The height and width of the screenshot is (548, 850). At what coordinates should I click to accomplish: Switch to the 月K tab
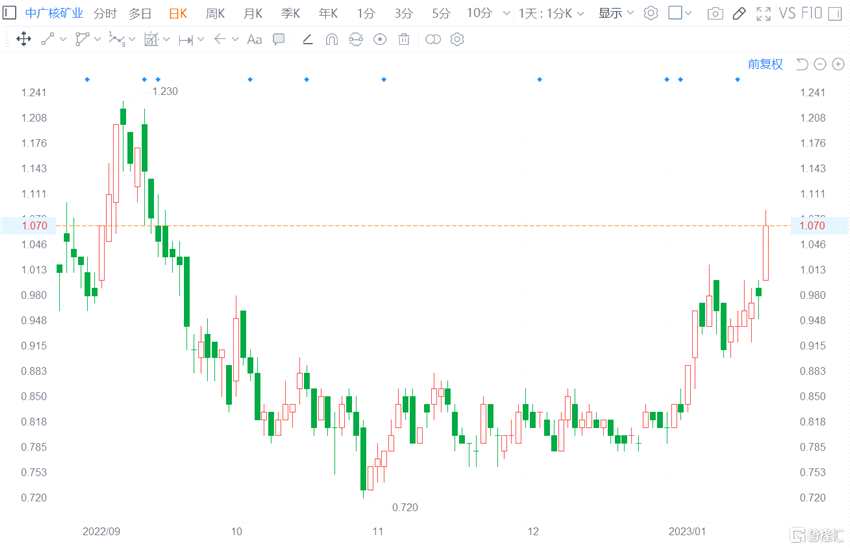(253, 13)
